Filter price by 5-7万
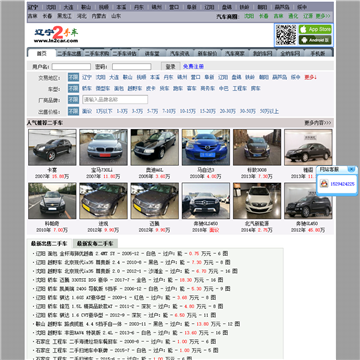The width and height of the screenshot is (360, 360). pos(153,111)
